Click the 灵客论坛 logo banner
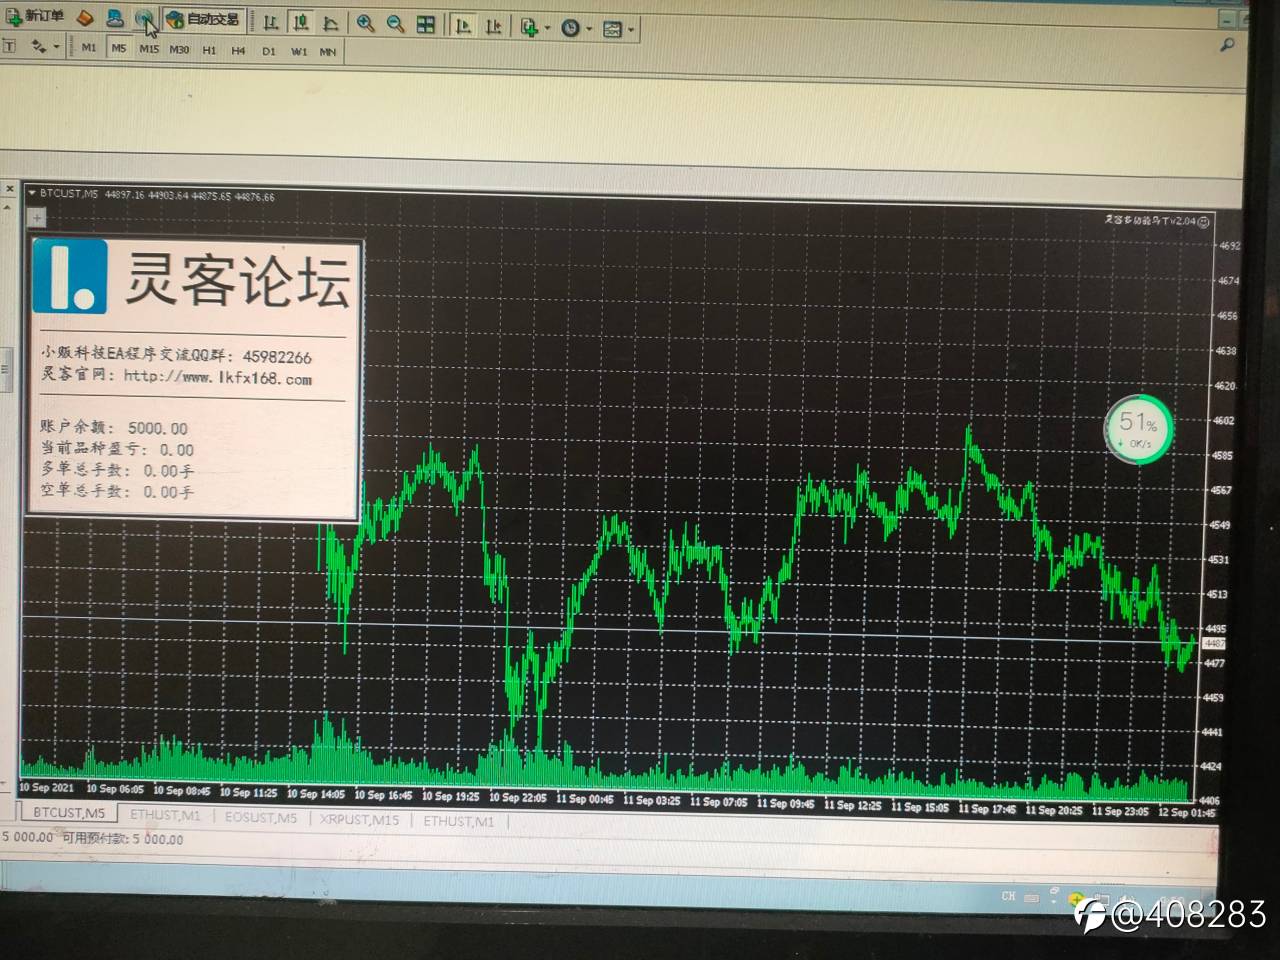Image resolution: width=1280 pixels, height=960 pixels. (194, 277)
